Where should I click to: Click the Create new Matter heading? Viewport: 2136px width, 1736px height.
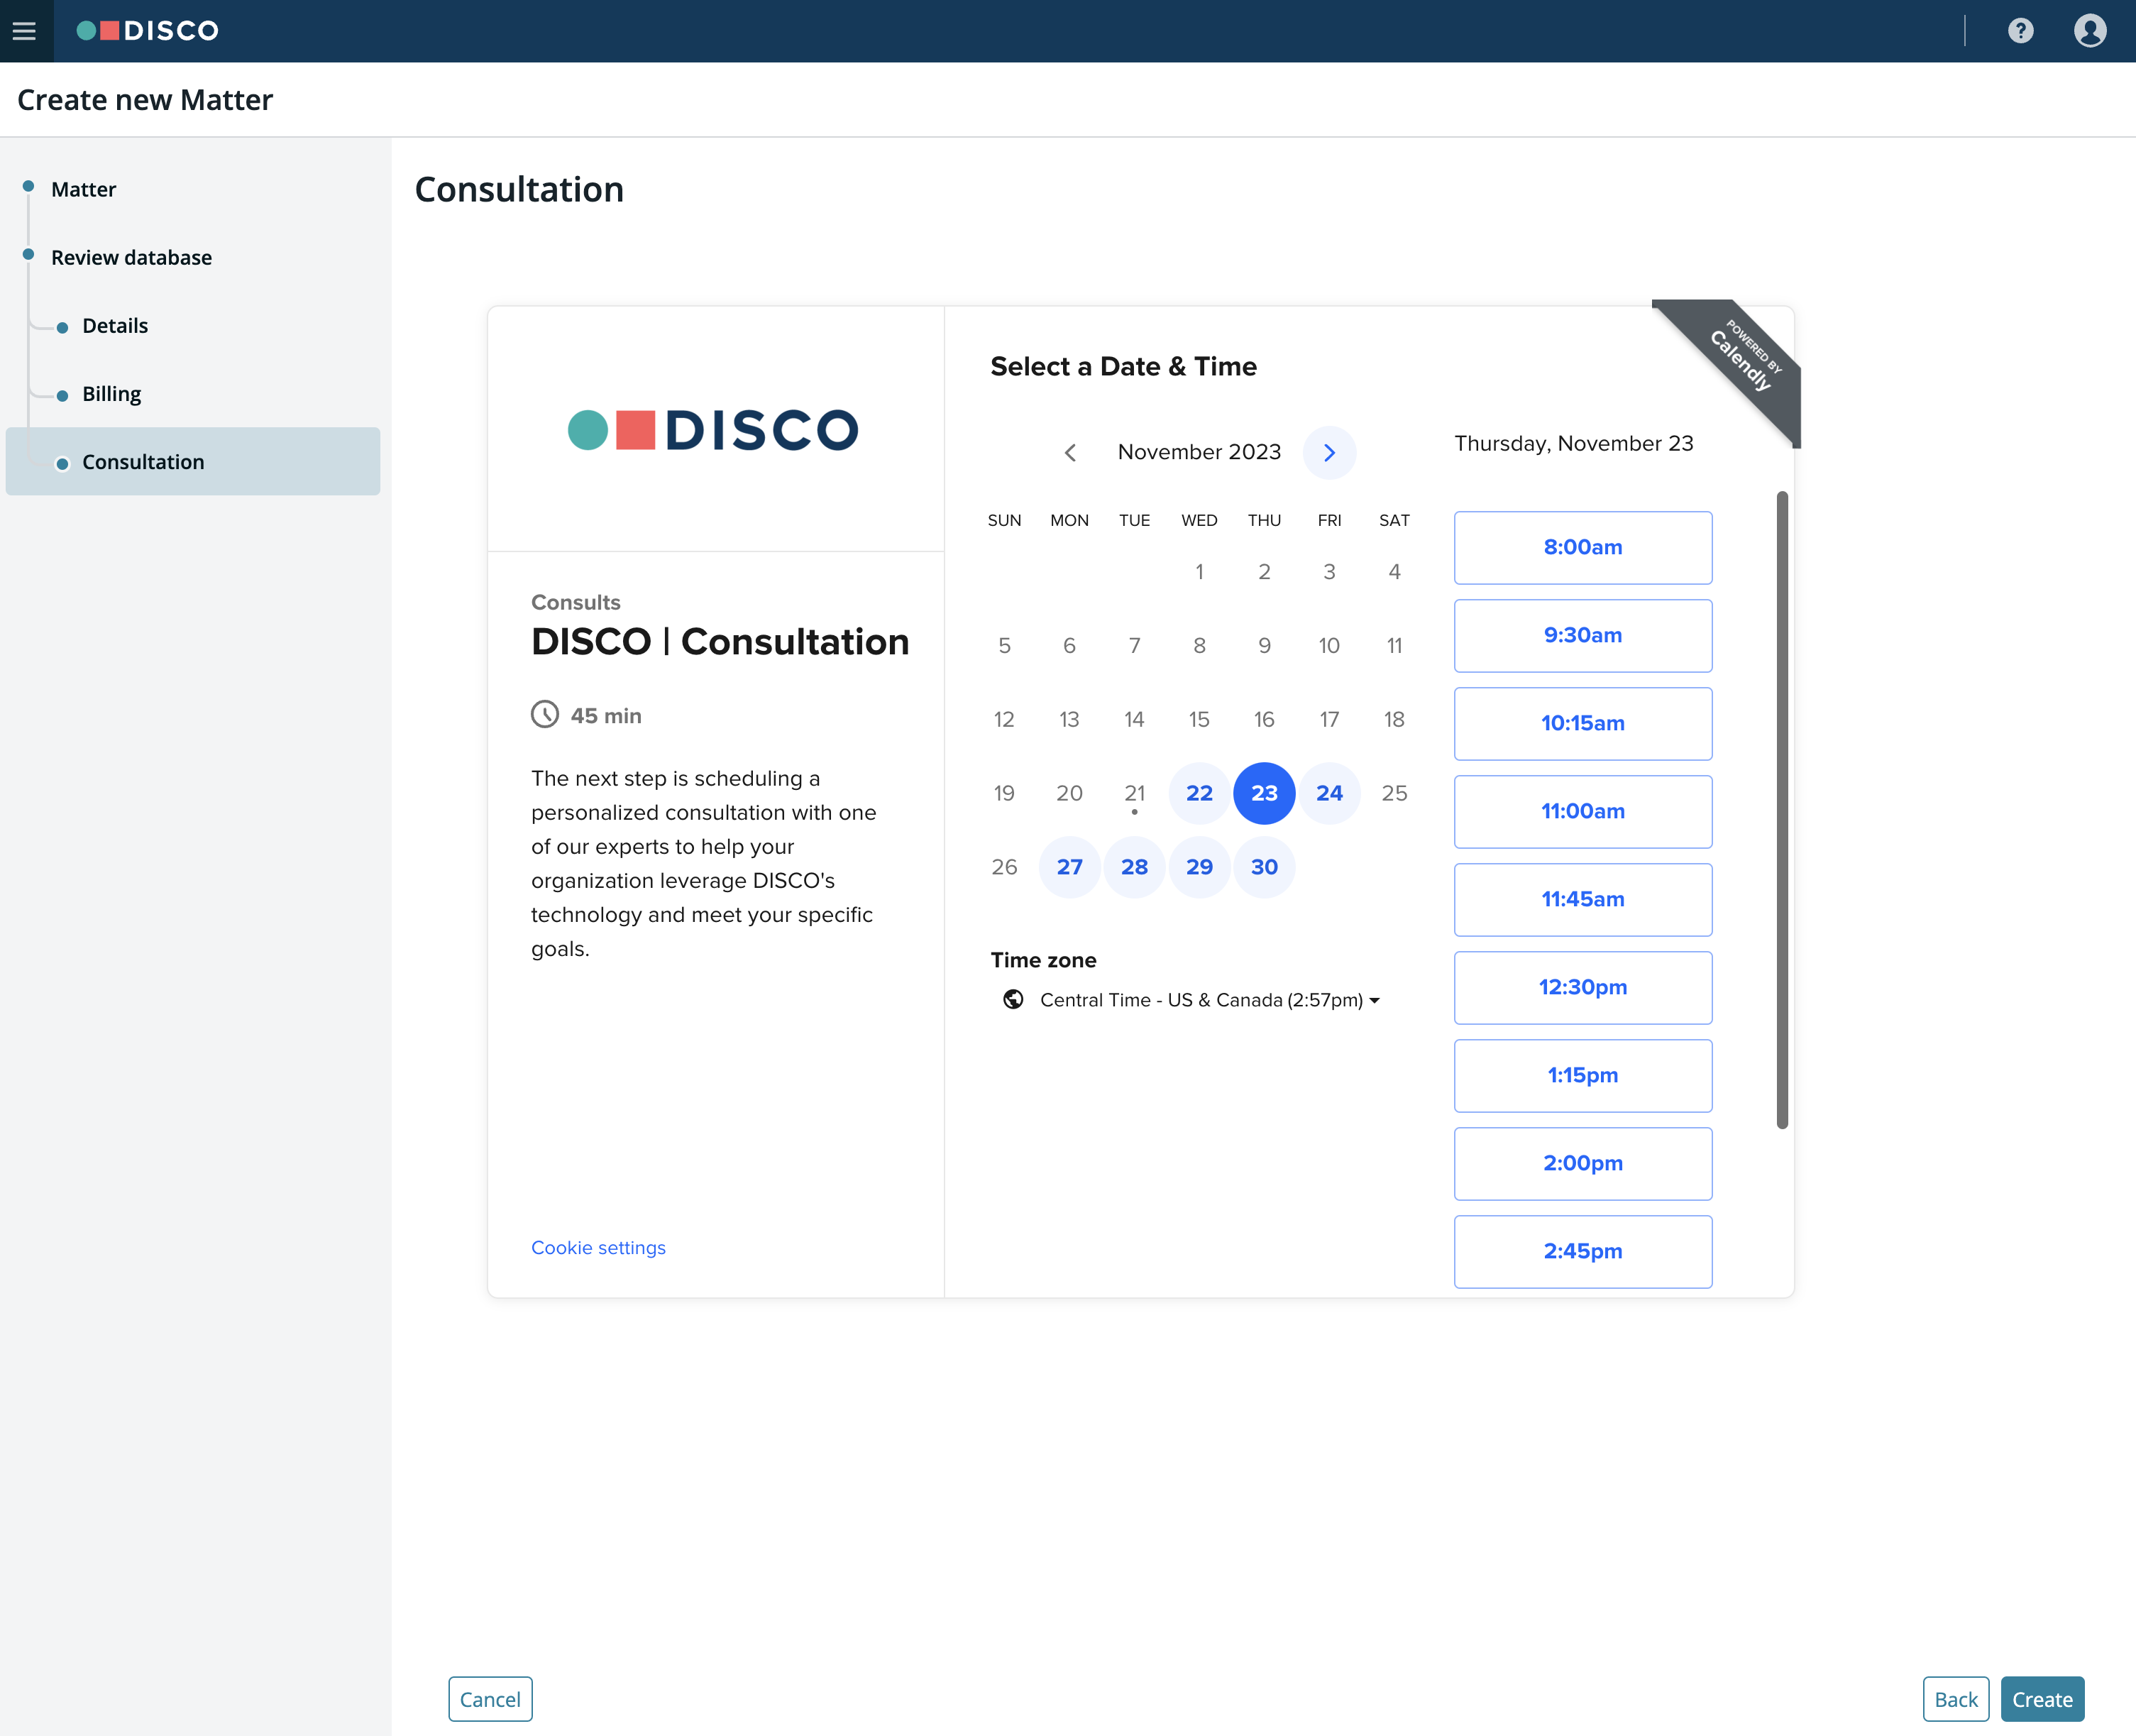pyautogui.click(x=145, y=100)
